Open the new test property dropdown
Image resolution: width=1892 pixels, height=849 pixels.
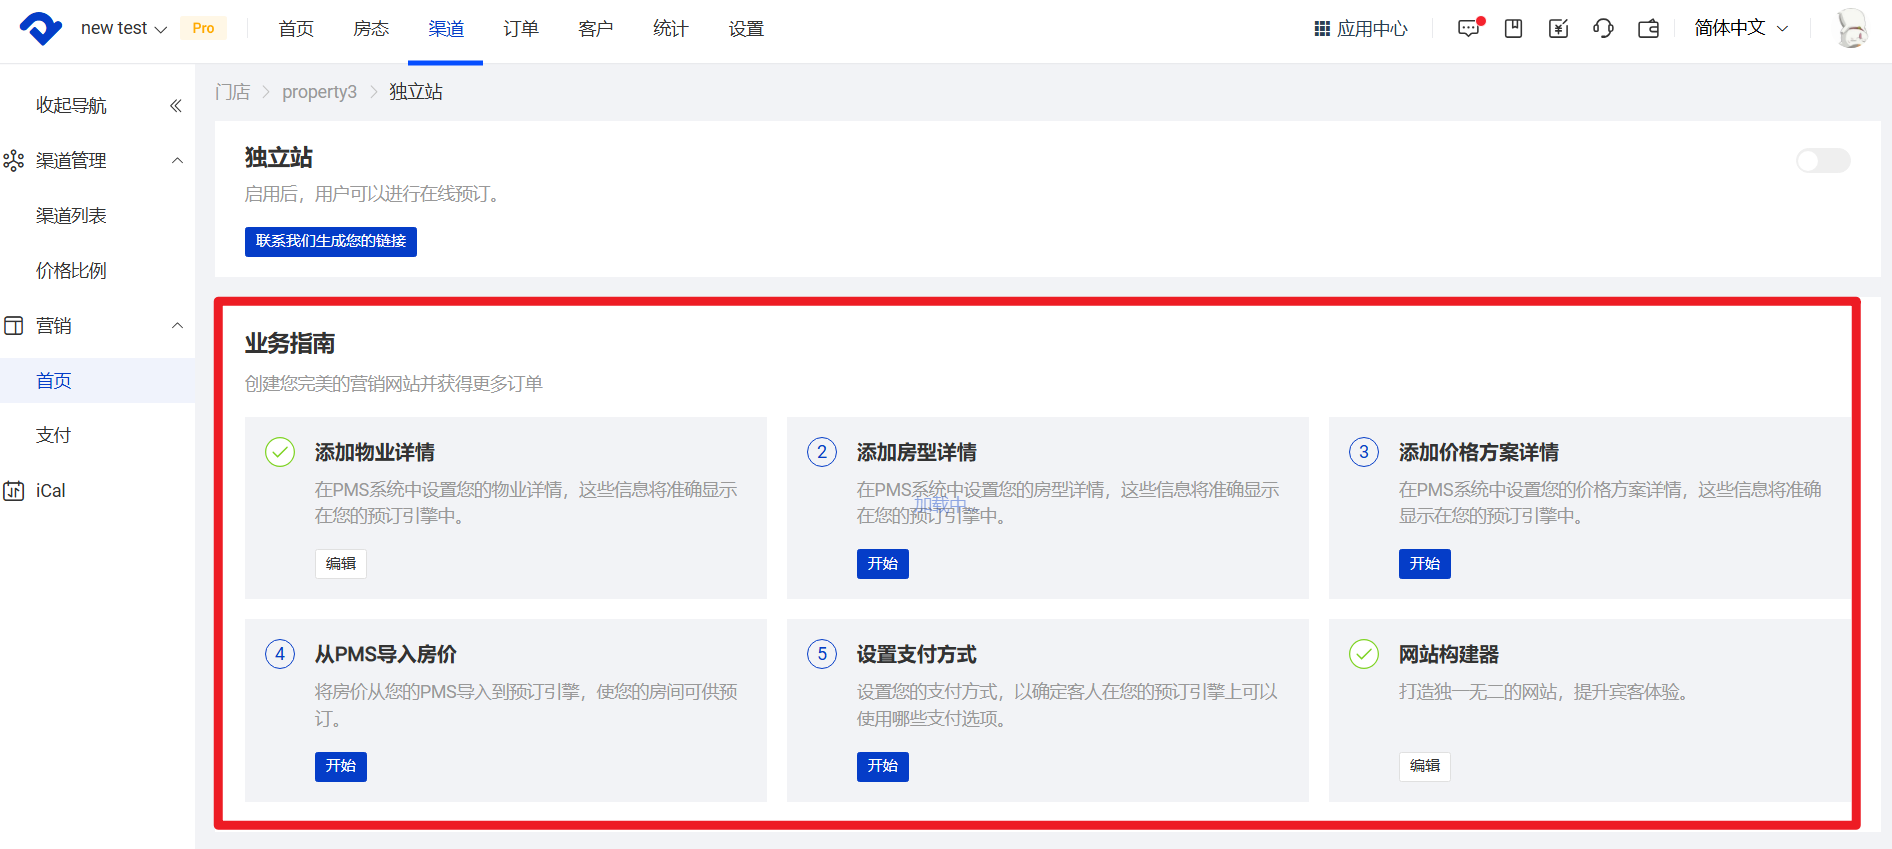124,28
